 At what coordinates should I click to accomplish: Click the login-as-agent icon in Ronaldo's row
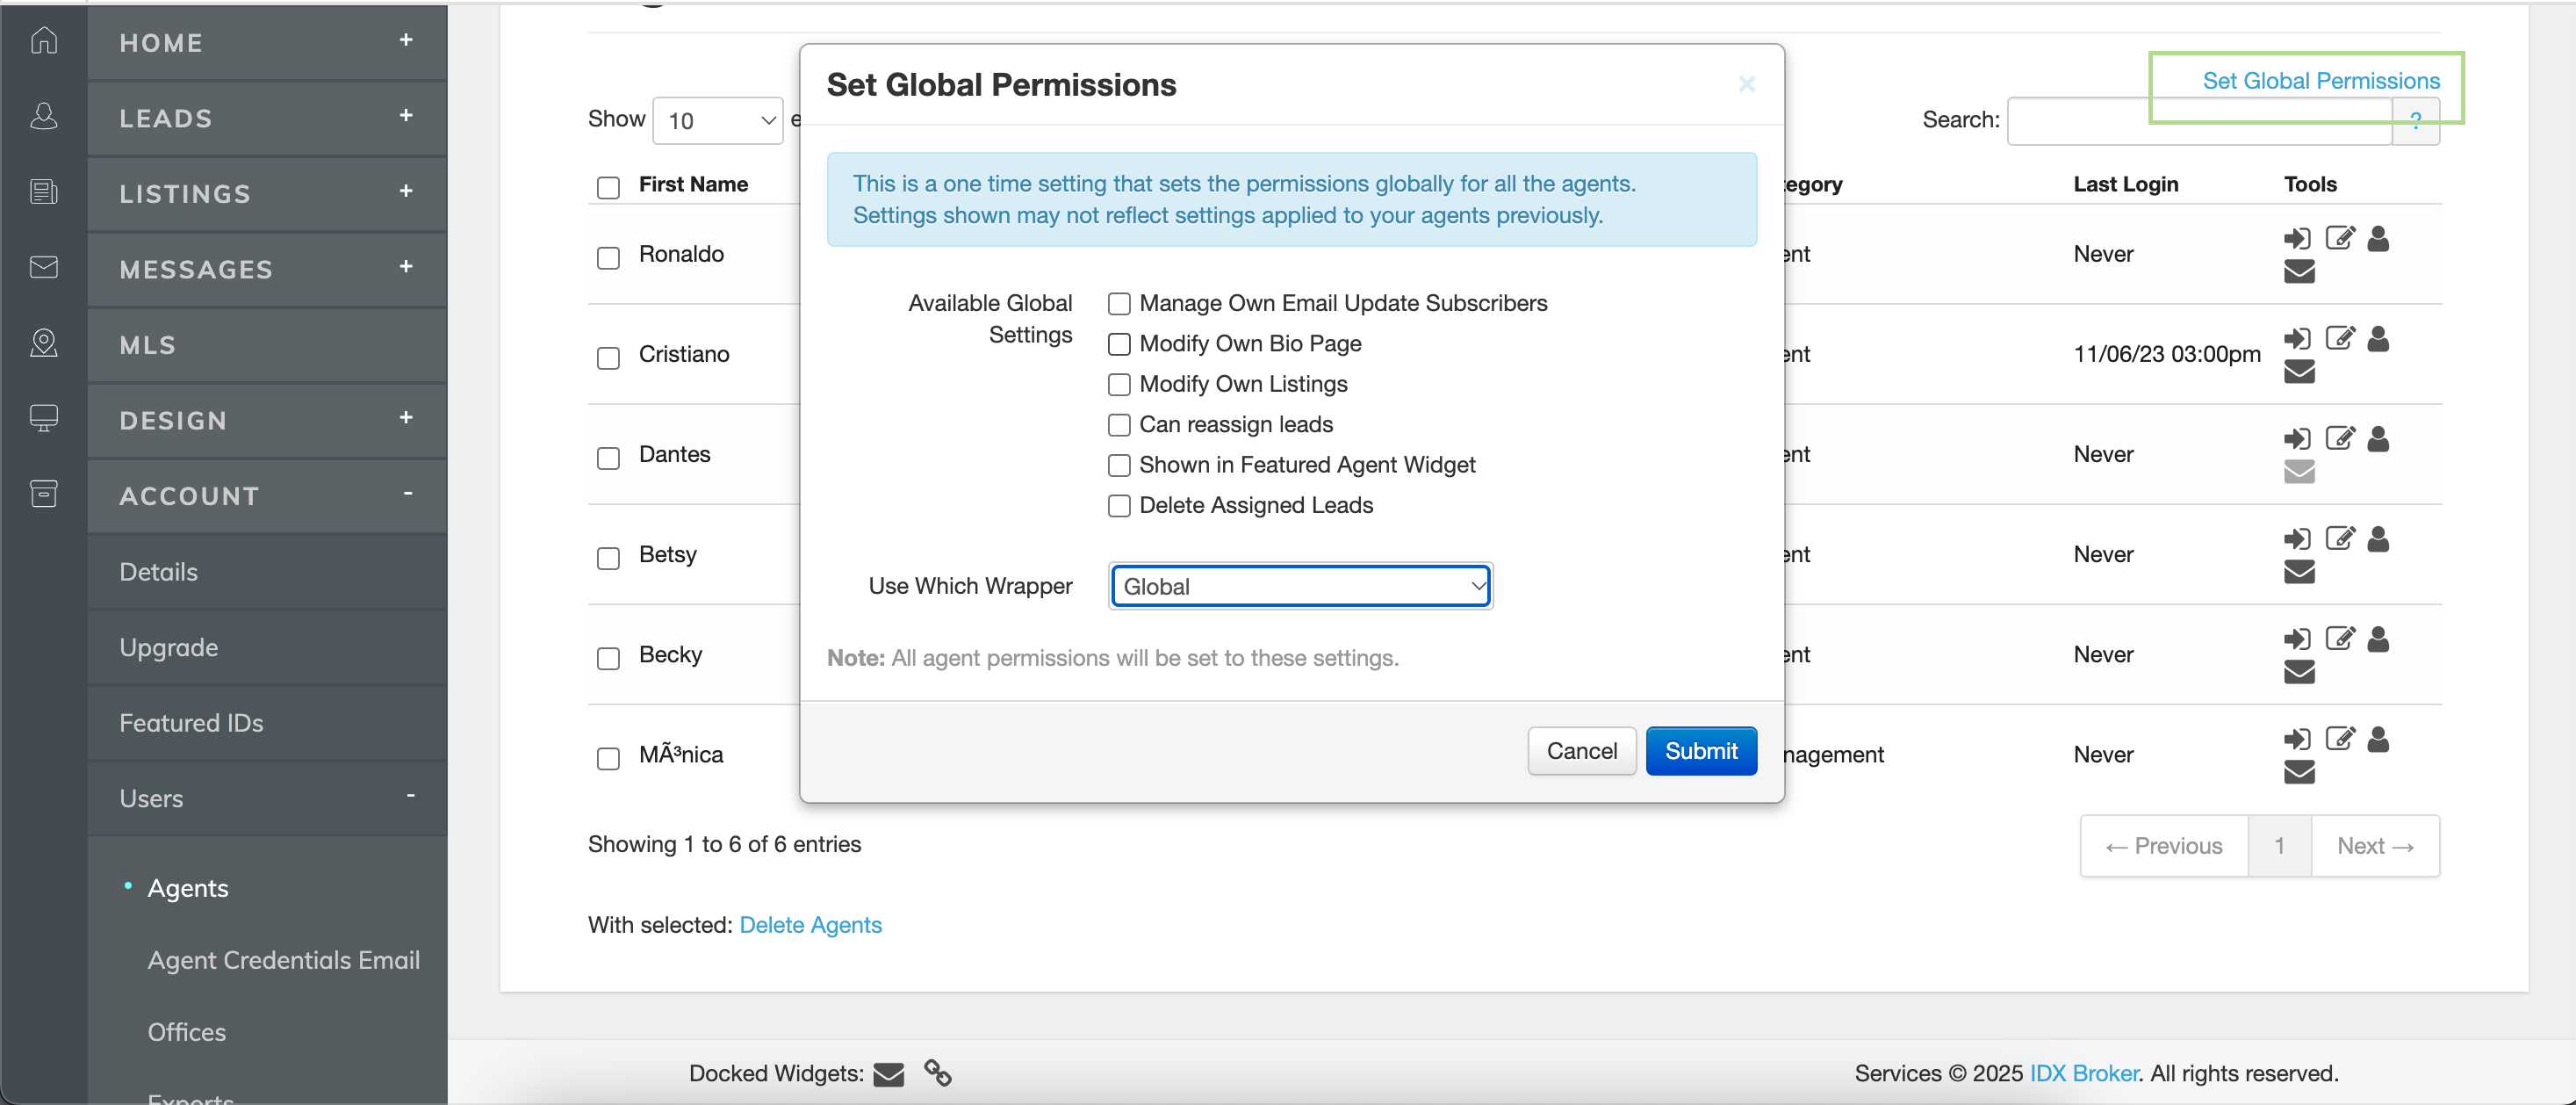pos(2296,238)
